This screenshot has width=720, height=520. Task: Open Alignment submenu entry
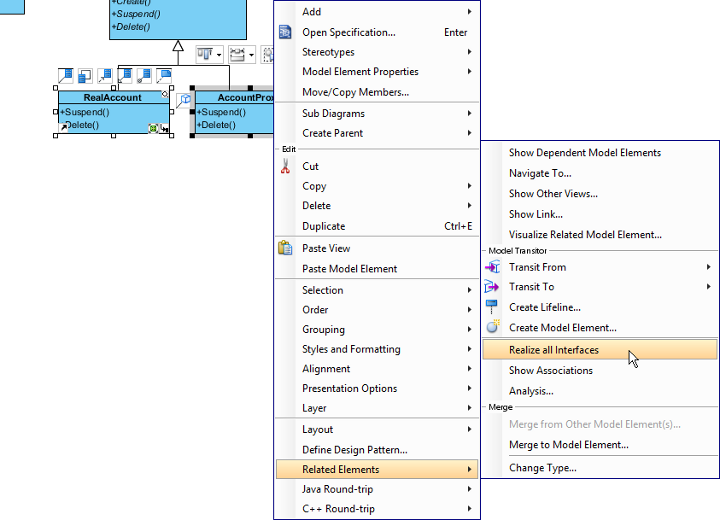(377, 369)
